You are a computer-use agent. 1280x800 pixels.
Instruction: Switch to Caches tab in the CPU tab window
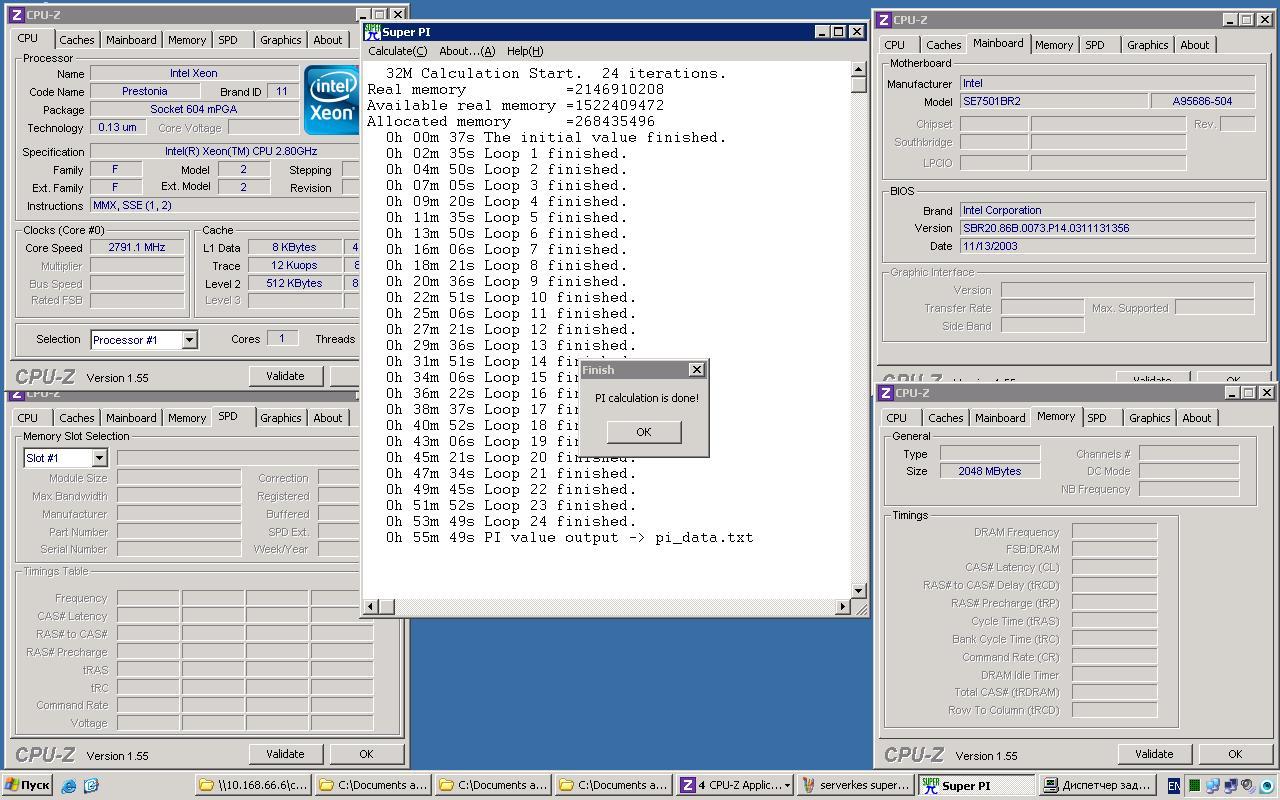pos(76,40)
